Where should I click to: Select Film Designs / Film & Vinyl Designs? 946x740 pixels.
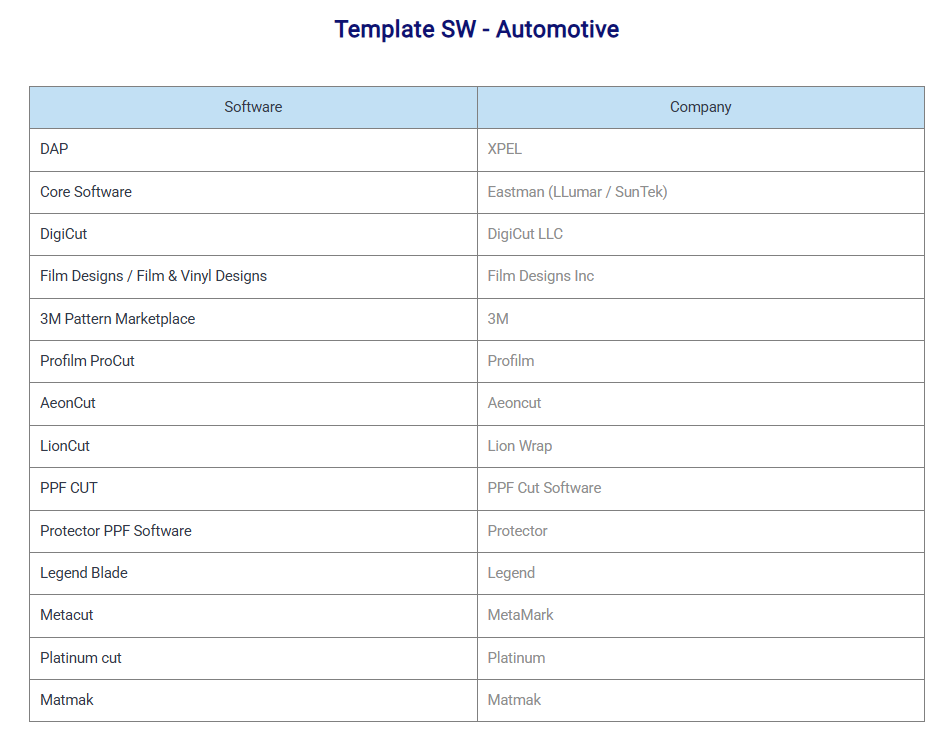coord(153,276)
